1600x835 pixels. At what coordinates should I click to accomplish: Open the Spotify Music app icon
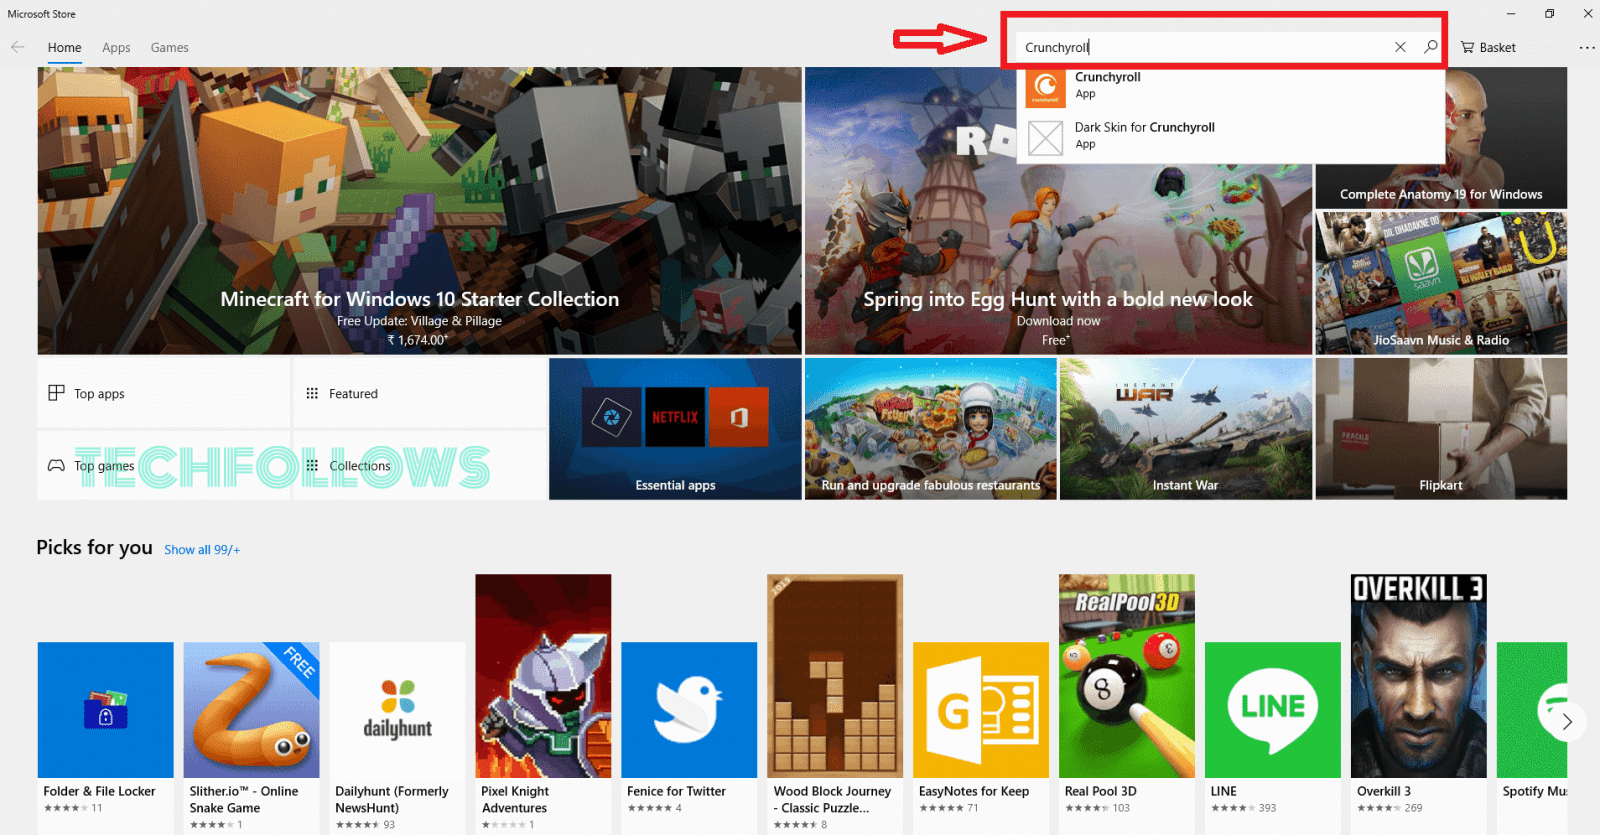click(x=1532, y=710)
